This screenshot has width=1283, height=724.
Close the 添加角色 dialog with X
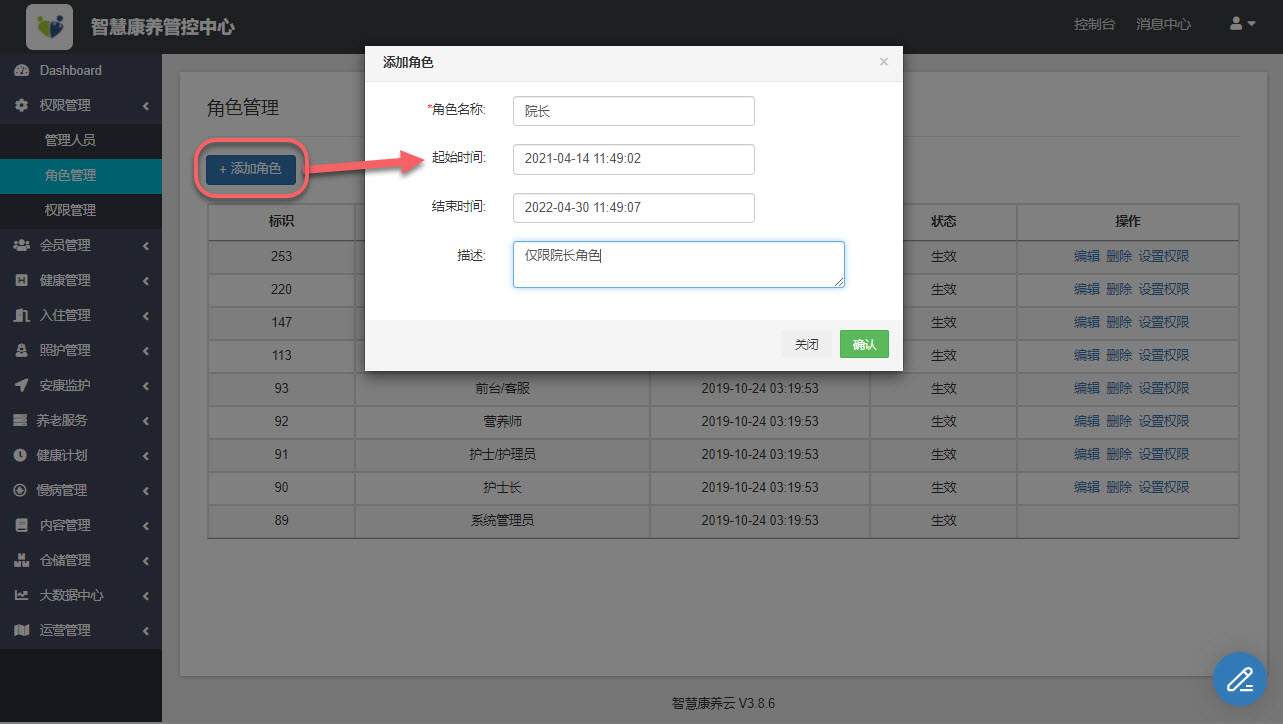(x=883, y=62)
